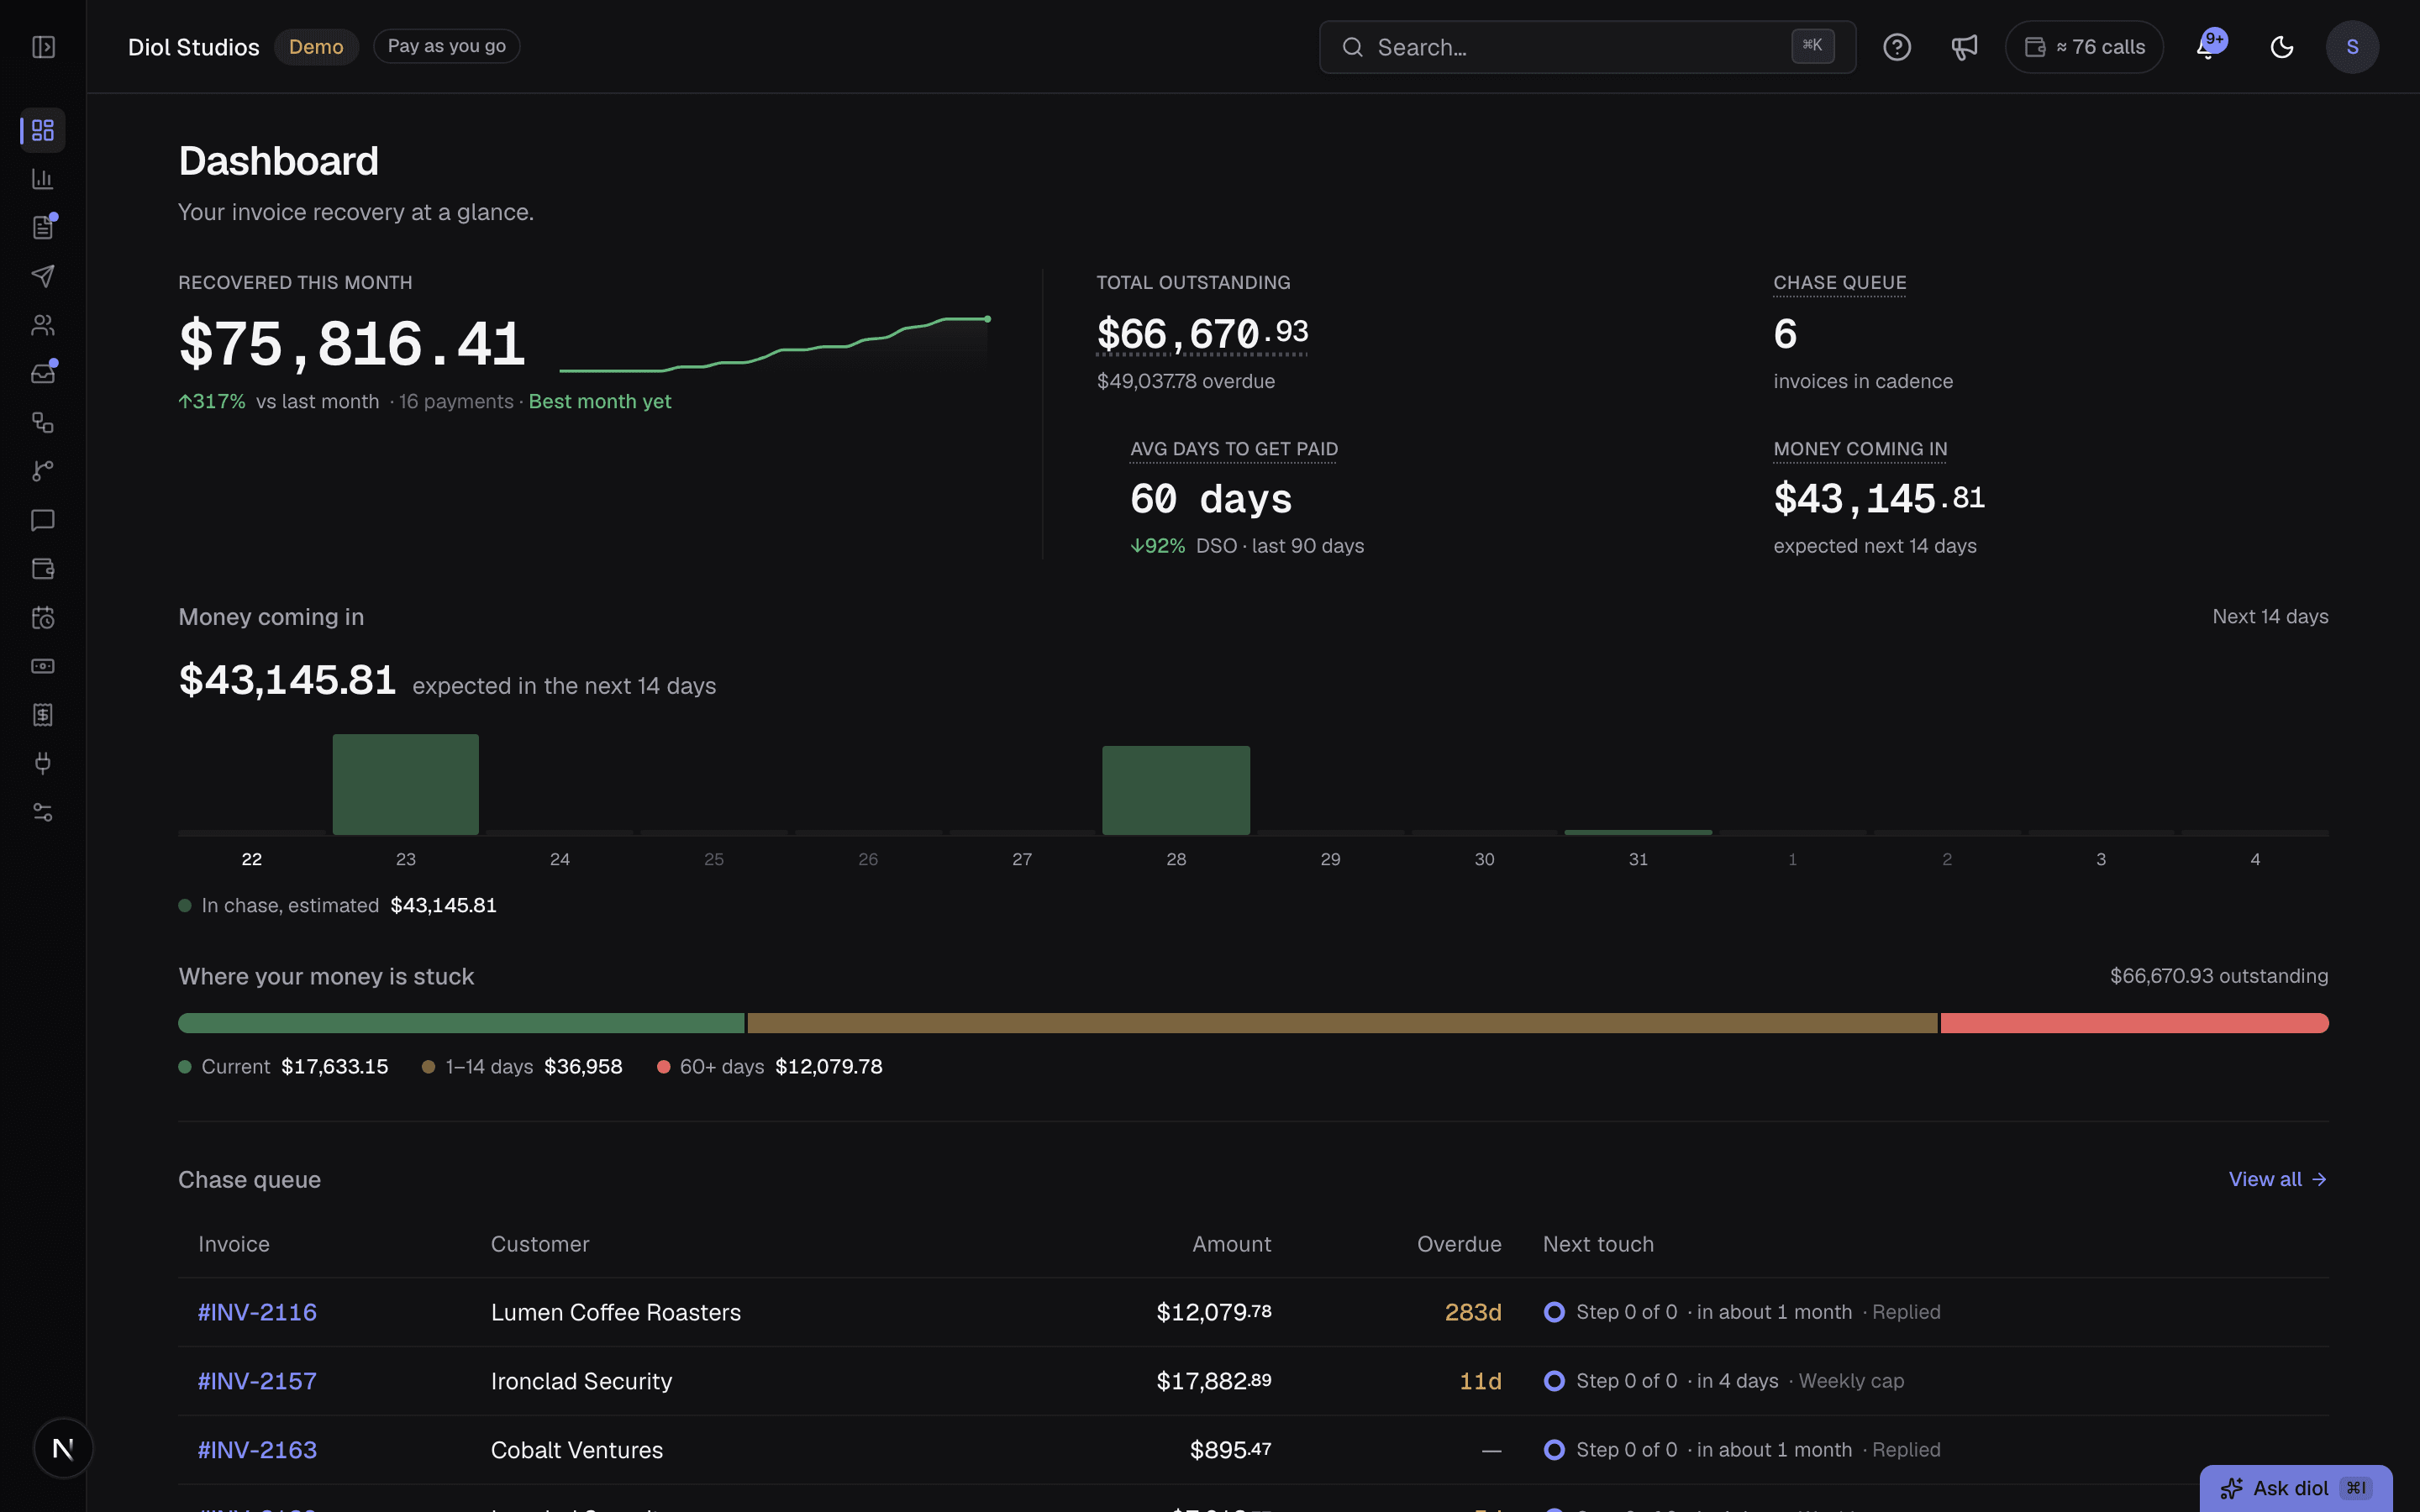The image size is (2420, 1512).
Task: Click the Diol Studios workspace name
Action: click(194, 47)
